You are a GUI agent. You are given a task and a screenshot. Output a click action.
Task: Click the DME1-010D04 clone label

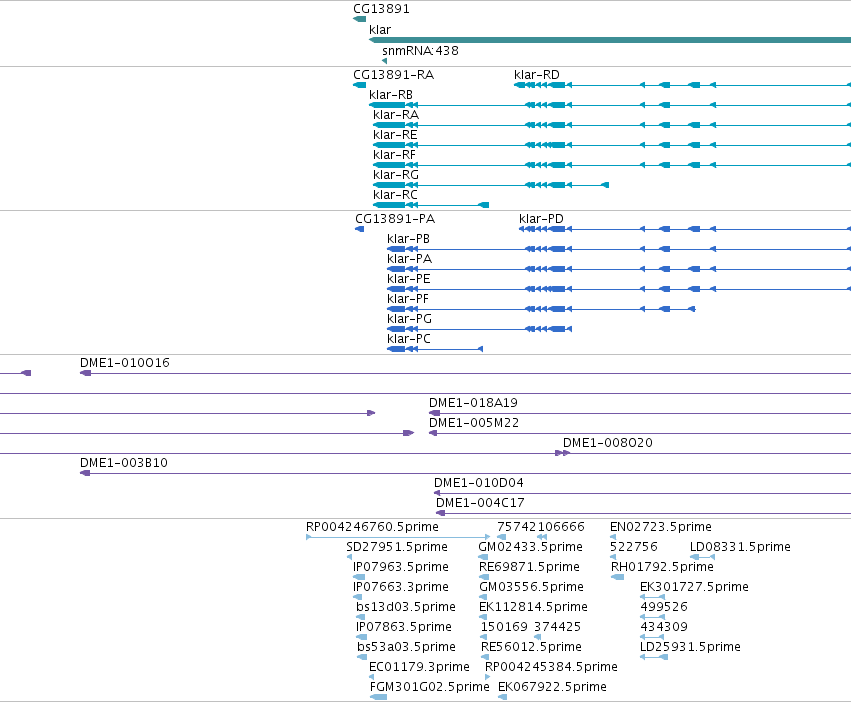click(x=479, y=483)
